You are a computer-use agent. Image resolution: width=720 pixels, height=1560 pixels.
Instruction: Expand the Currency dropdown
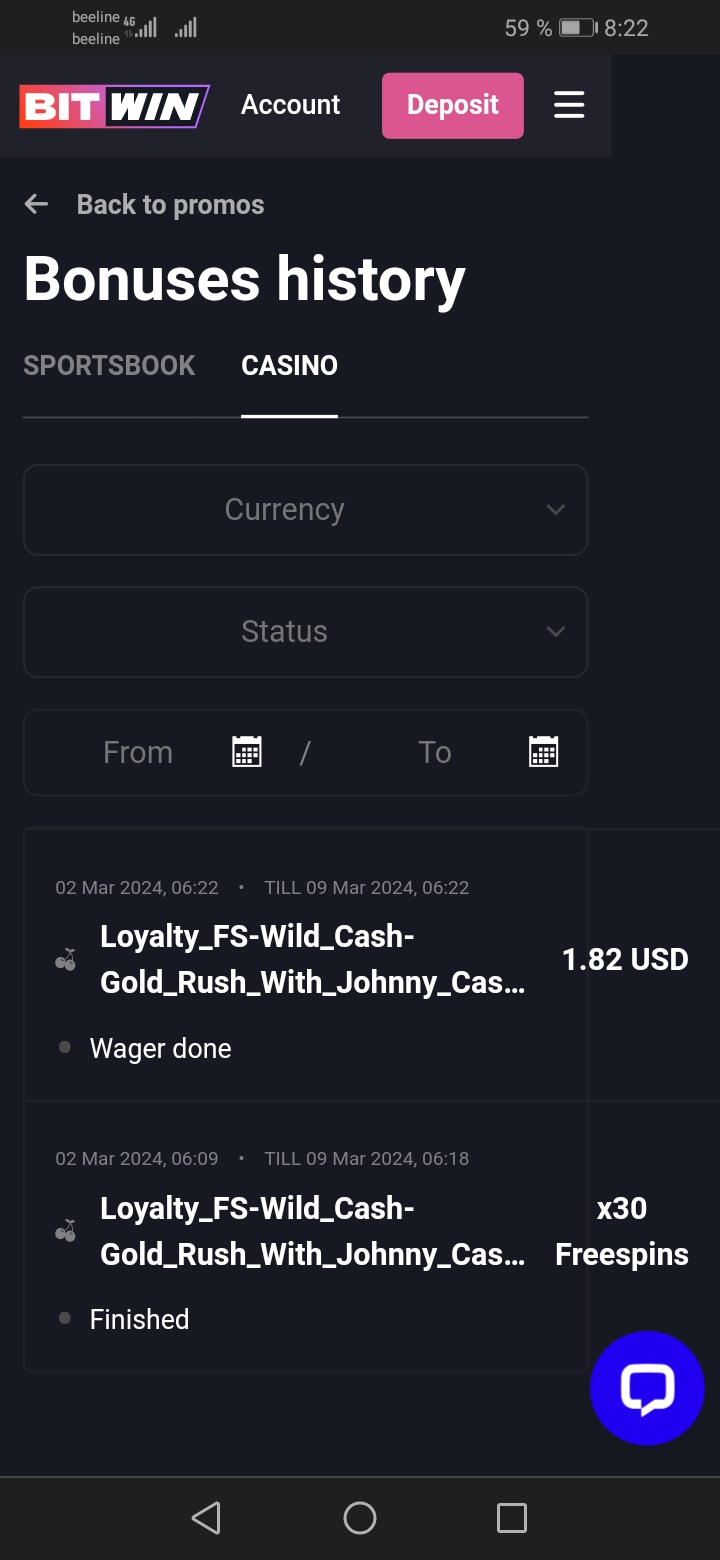click(284, 510)
